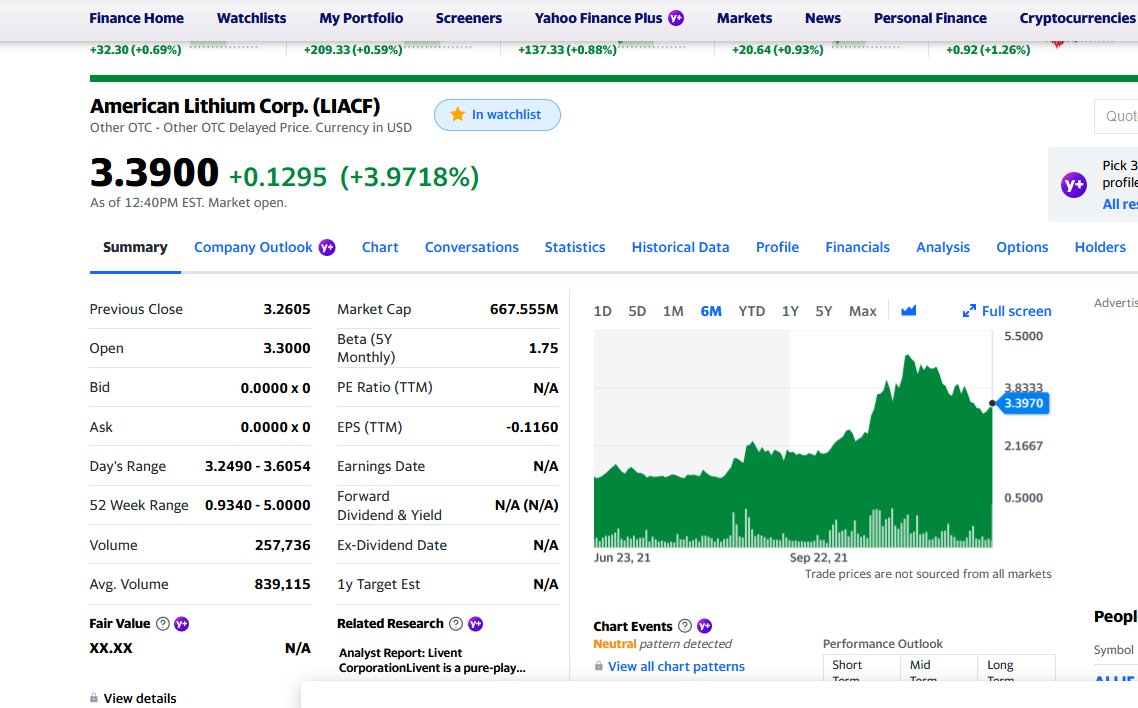1138x708 pixels.
Task: Click the Previous Close value 3.2605
Action: pyautogui.click(x=287, y=309)
